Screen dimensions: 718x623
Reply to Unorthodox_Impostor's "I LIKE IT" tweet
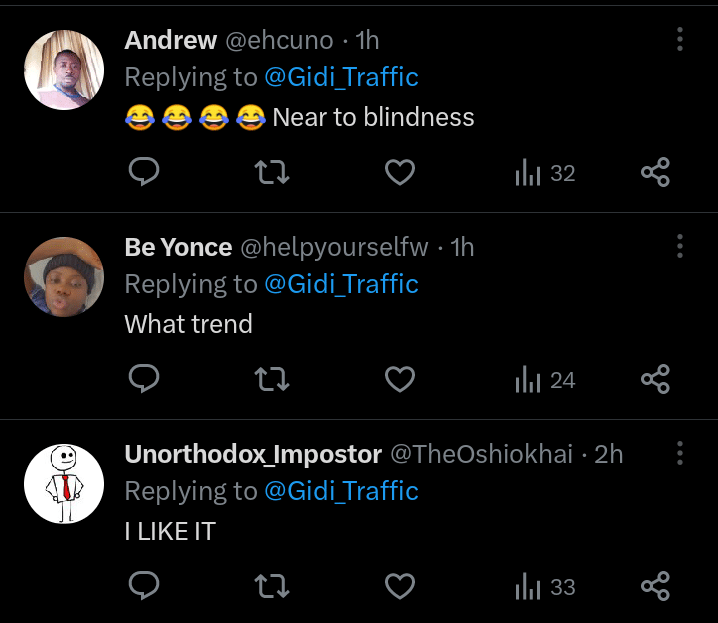(145, 587)
